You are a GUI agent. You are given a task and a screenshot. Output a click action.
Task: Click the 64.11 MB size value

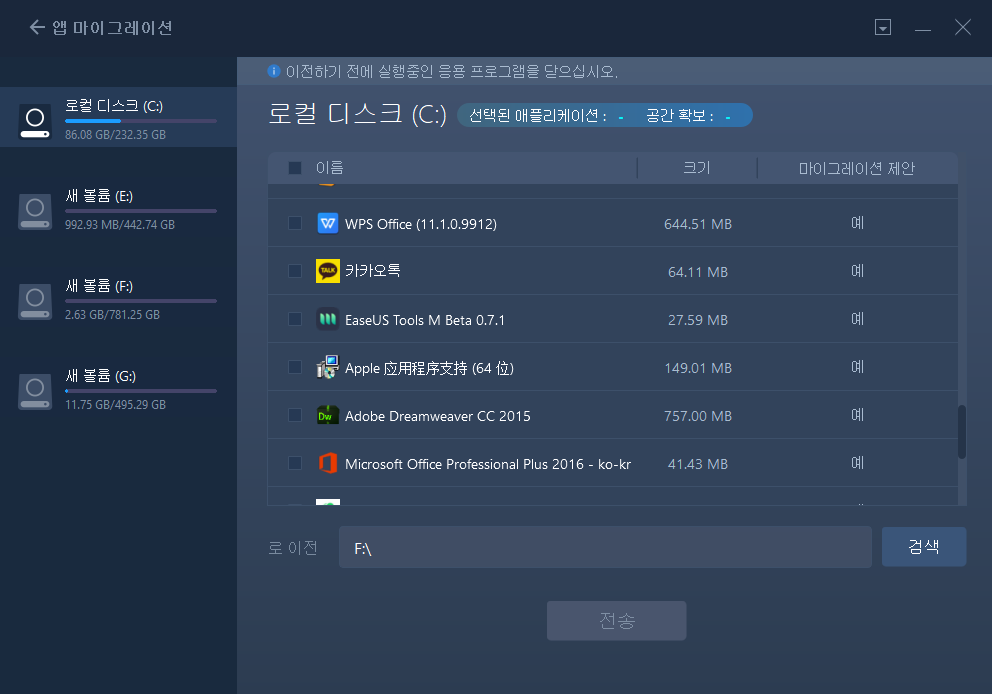(697, 272)
